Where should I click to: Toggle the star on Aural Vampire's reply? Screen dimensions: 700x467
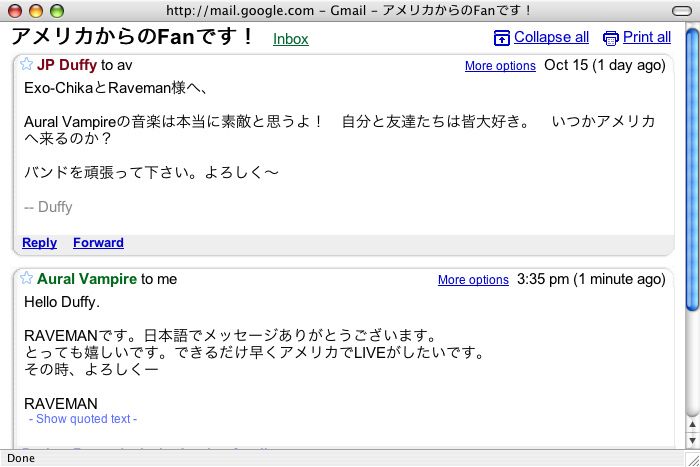pyautogui.click(x=27, y=278)
